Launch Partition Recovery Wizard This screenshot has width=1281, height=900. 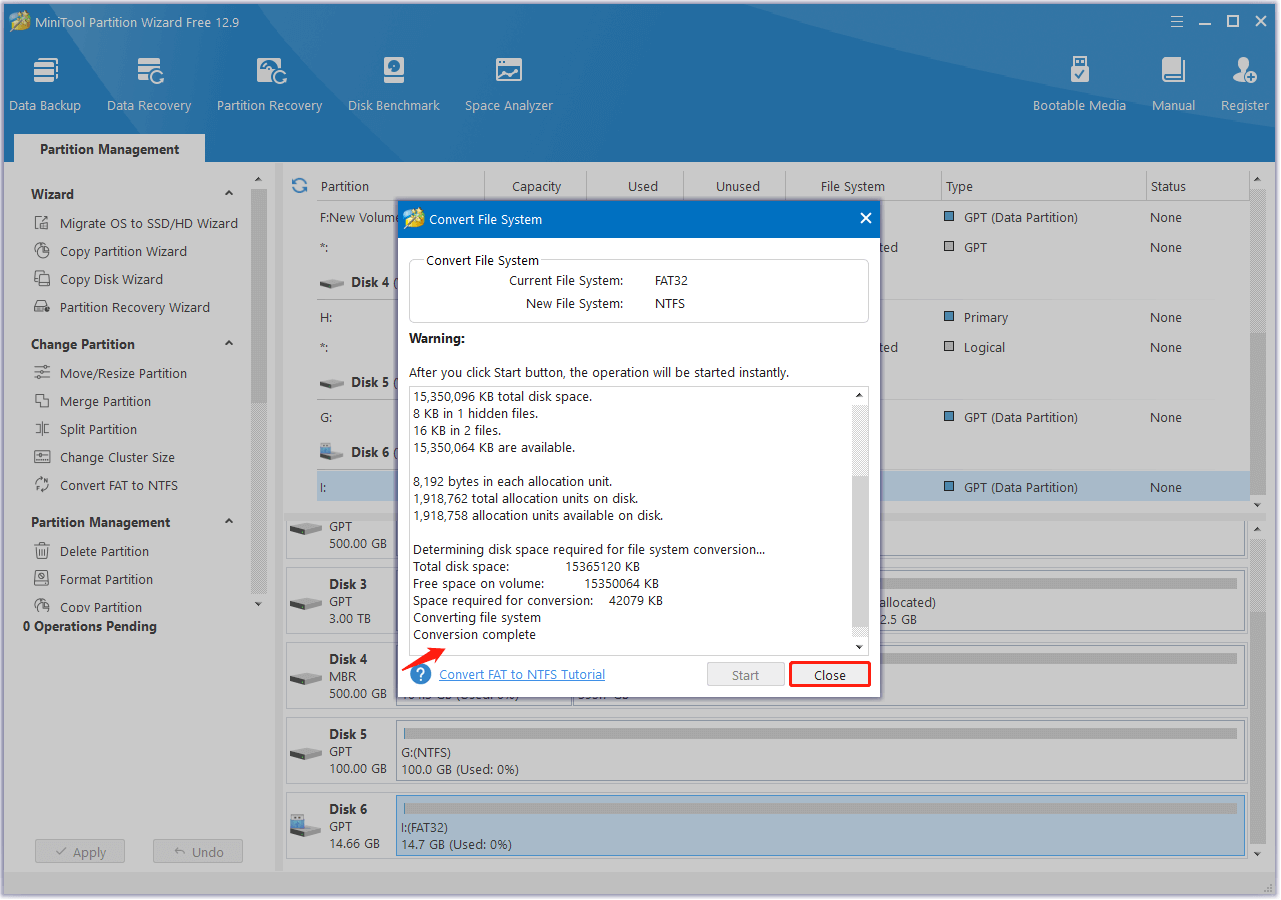[x=135, y=307]
